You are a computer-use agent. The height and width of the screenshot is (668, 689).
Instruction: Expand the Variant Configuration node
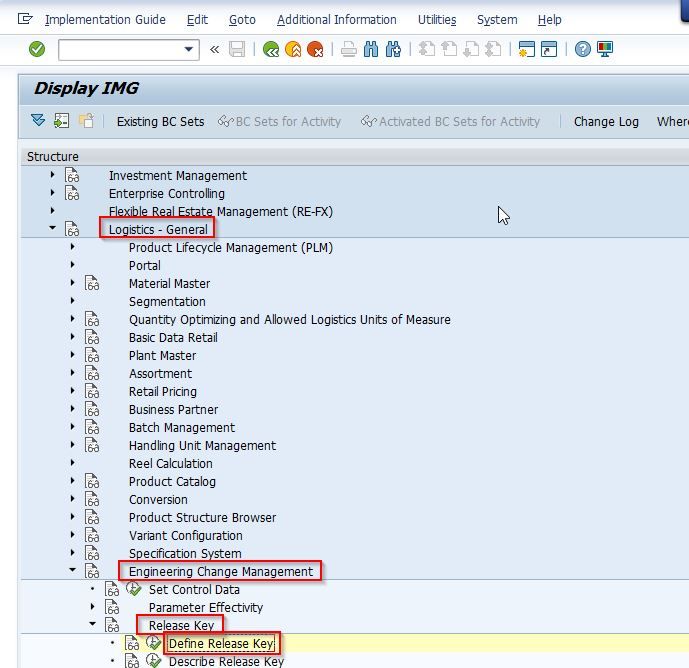click(x=73, y=535)
